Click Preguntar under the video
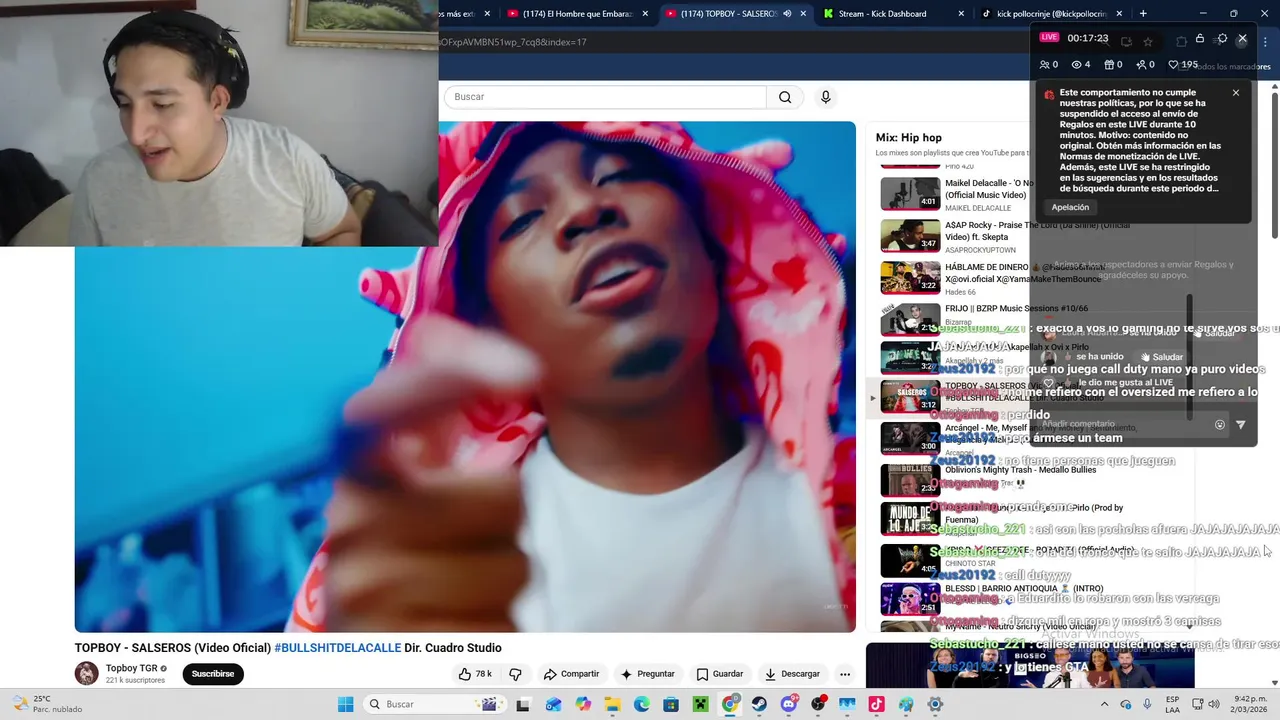This screenshot has width=1280, height=720. click(x=647, y=674)
